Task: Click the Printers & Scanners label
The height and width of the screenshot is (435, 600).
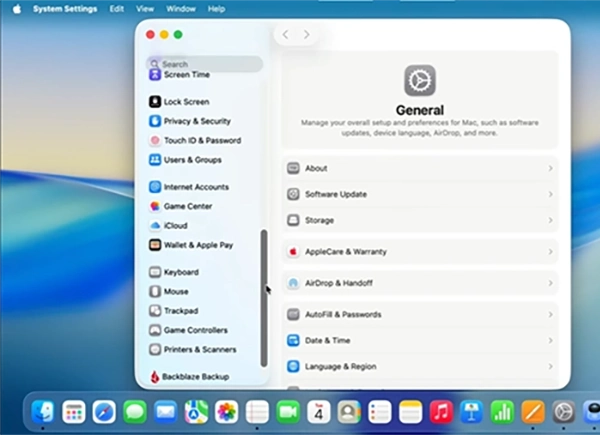Action: pos(200,349)
